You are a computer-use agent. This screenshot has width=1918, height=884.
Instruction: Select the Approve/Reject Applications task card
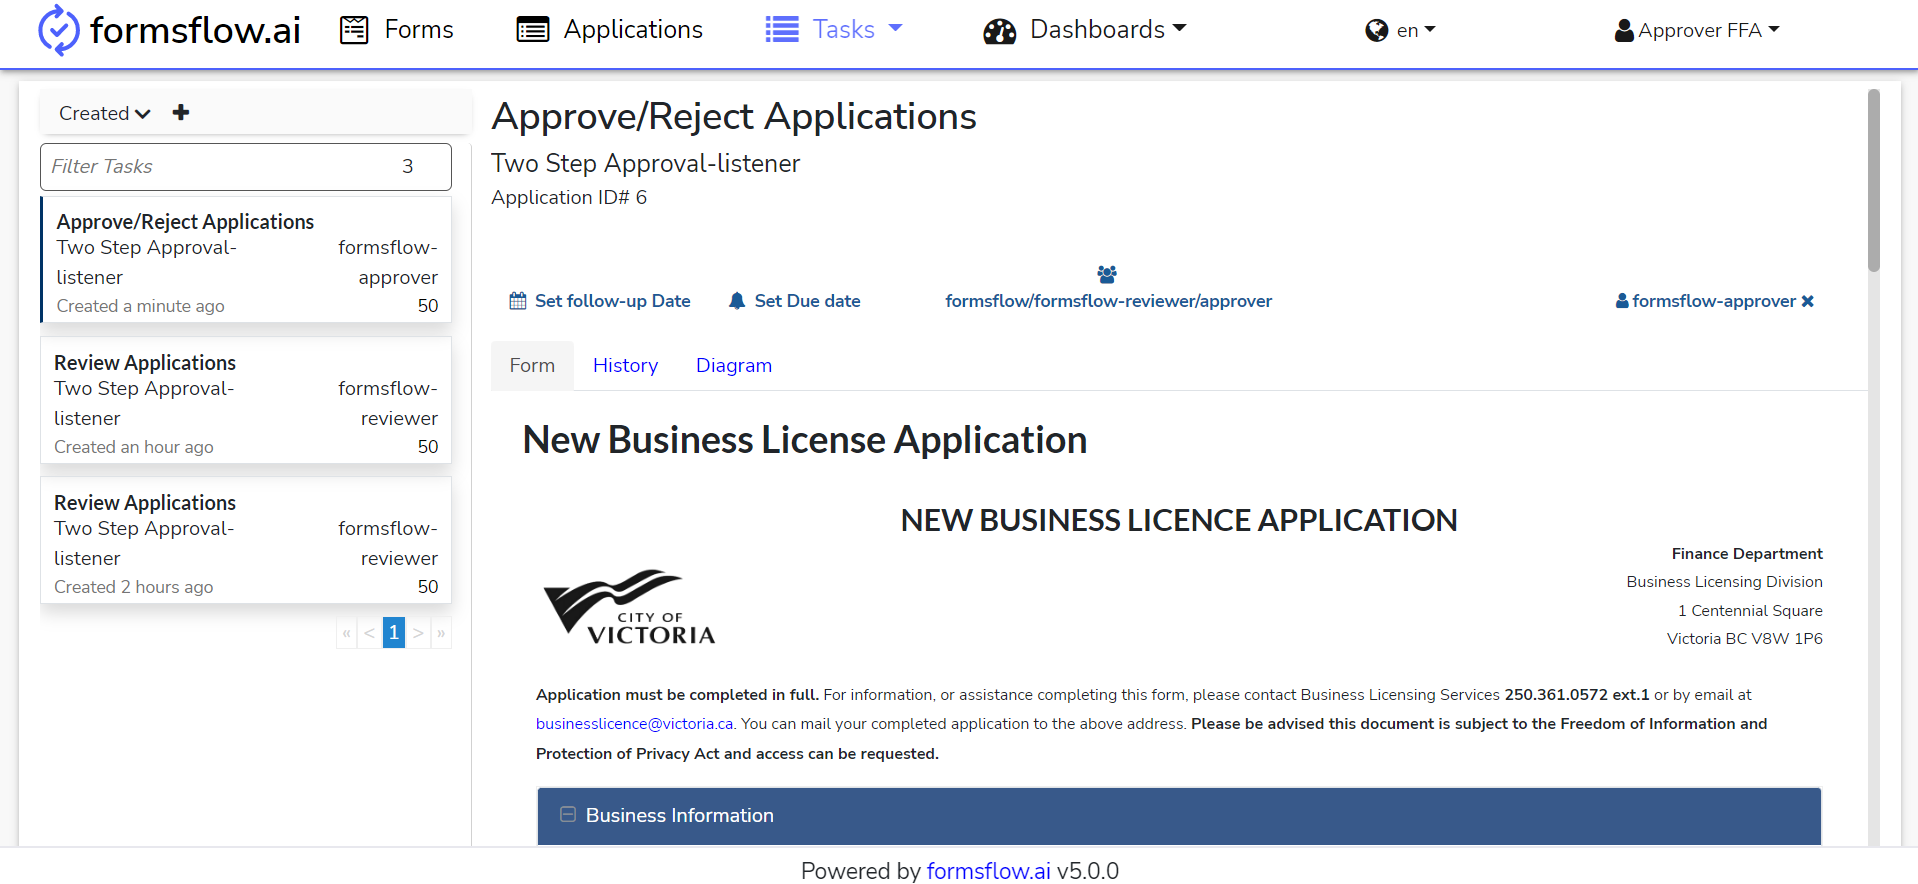(x=246, y=260)
